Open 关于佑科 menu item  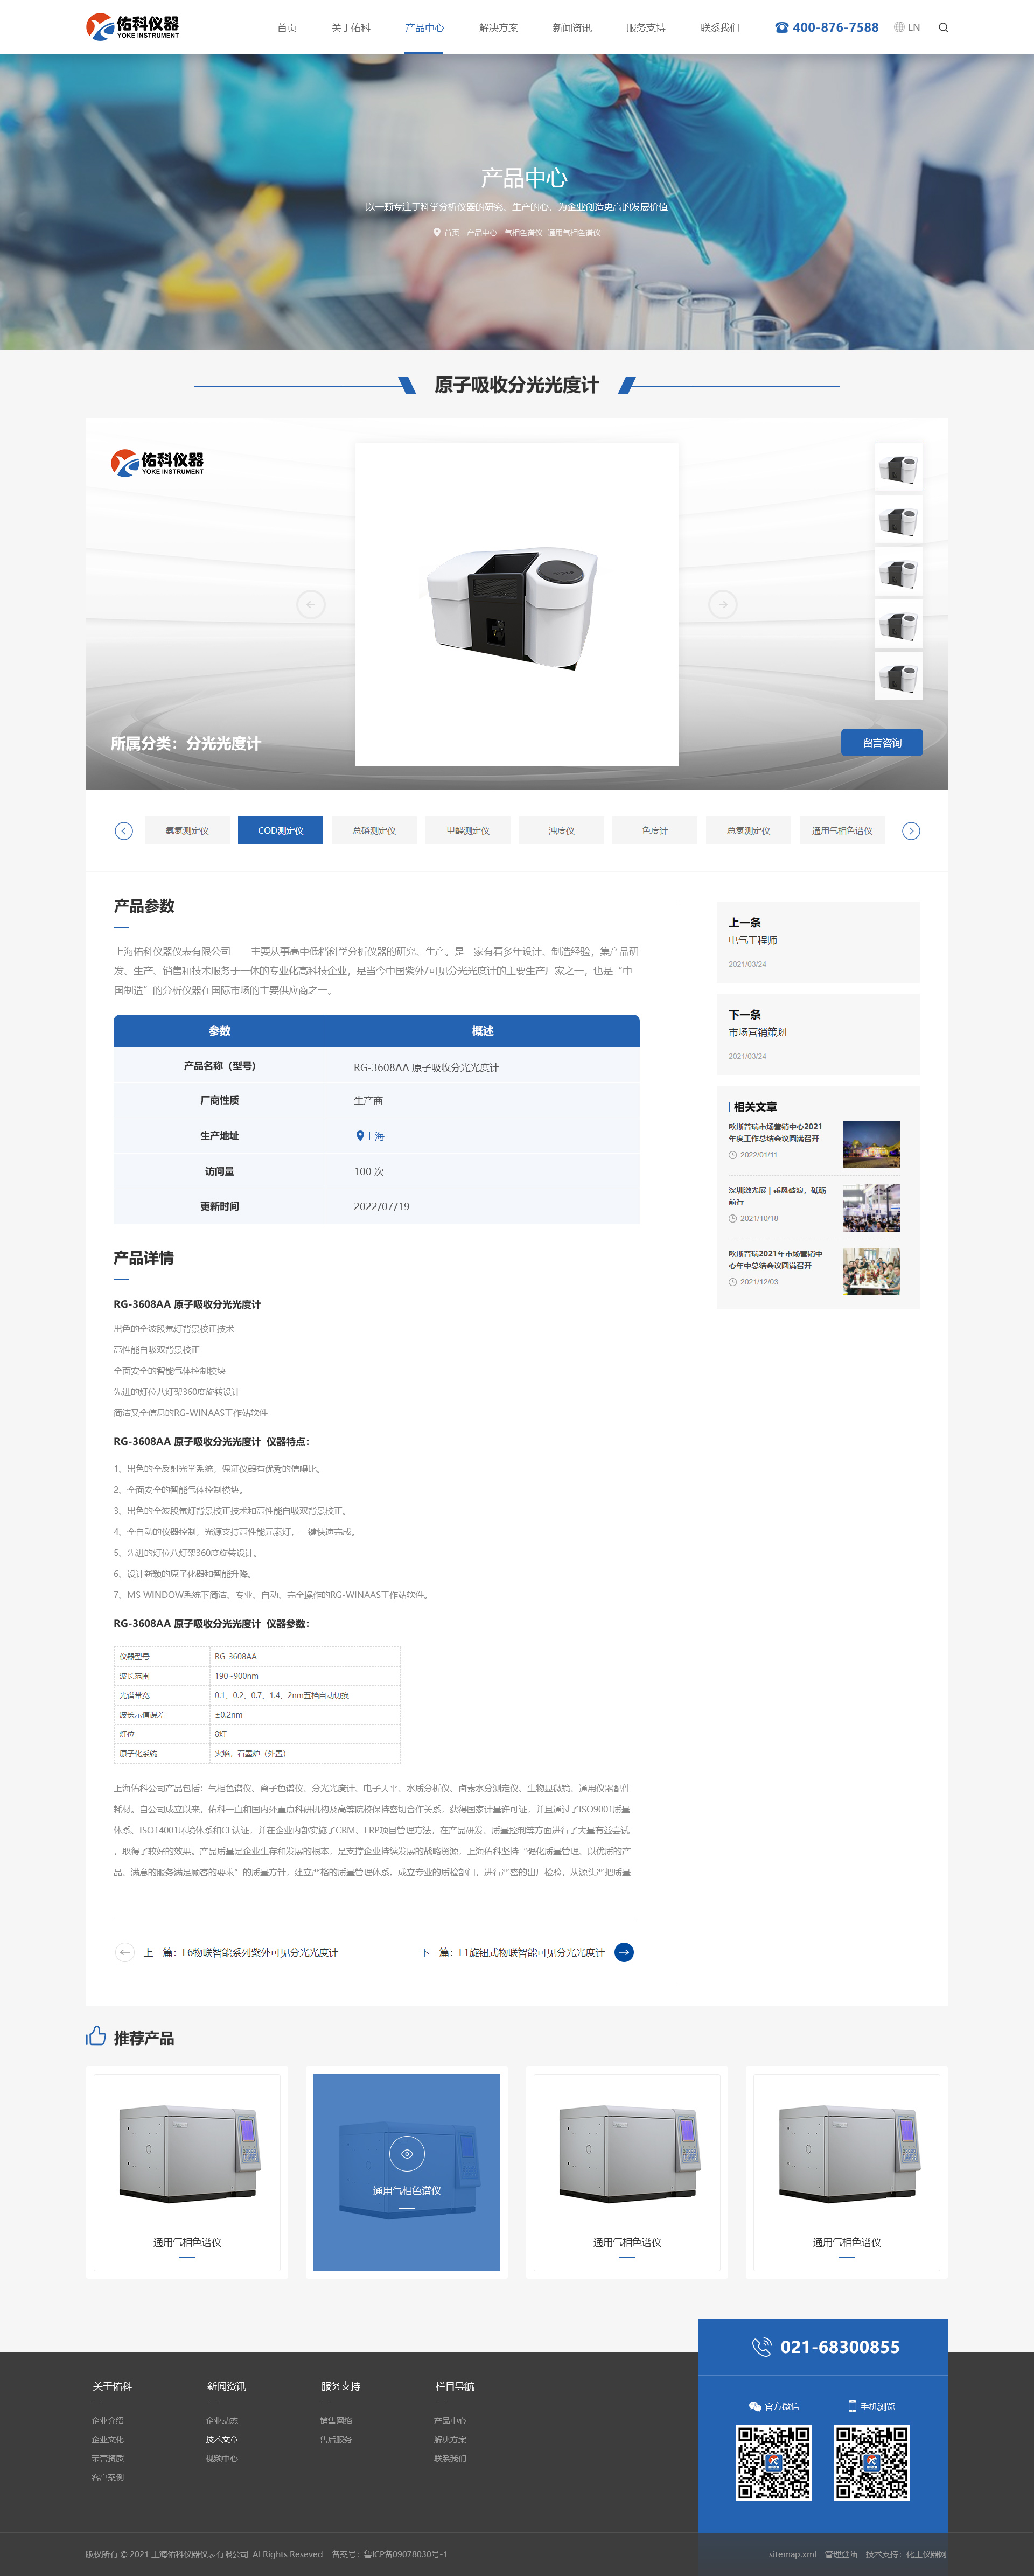point(351,27)
